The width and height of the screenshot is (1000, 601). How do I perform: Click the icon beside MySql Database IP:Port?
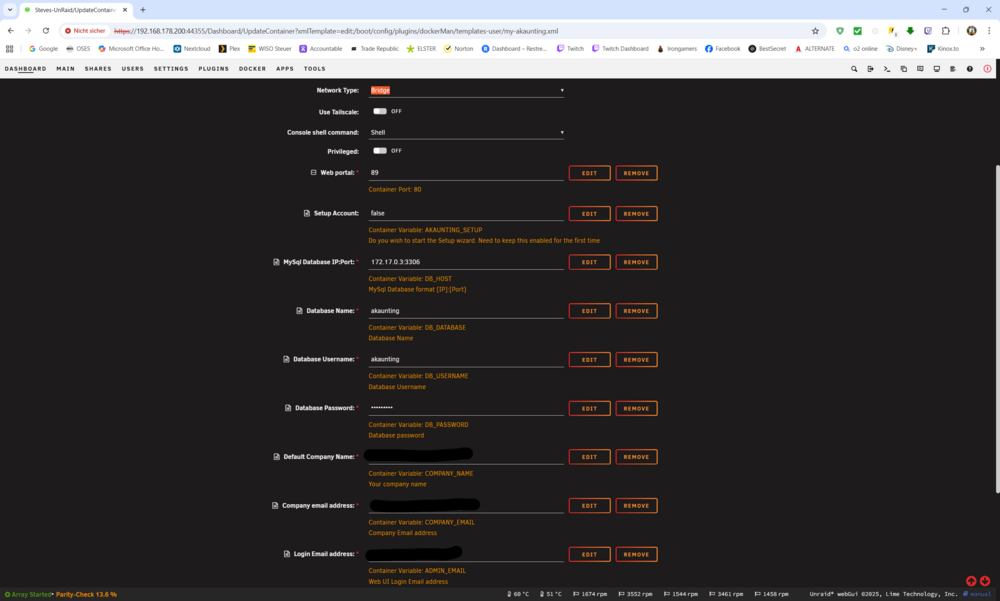(276, 262)
